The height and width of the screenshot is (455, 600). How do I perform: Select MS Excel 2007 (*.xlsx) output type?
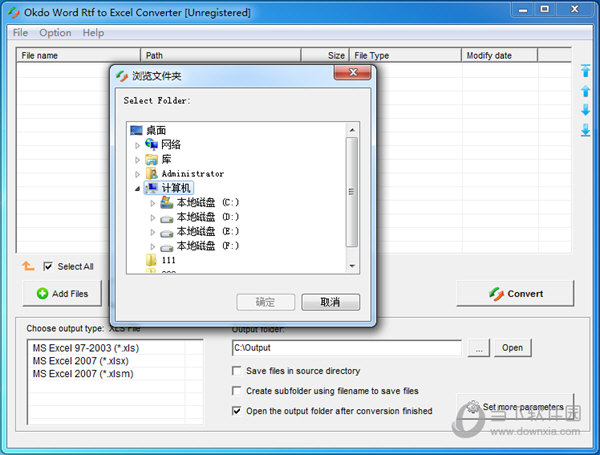[x=81, y=361]
